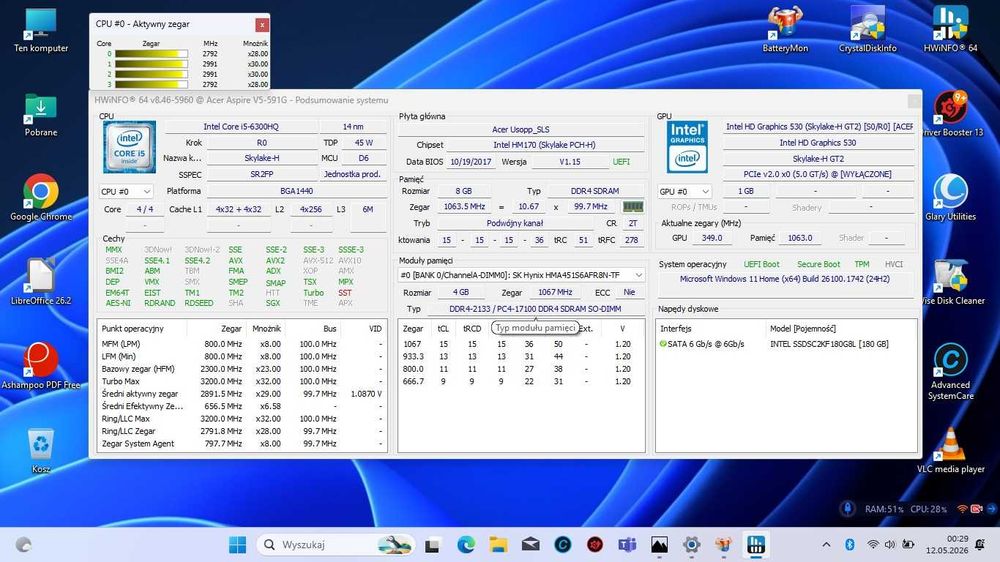Launch BatteryMon from the desktop
Image resolution: width=1000 pixels, height=562 pixels.
coord(785,30)
